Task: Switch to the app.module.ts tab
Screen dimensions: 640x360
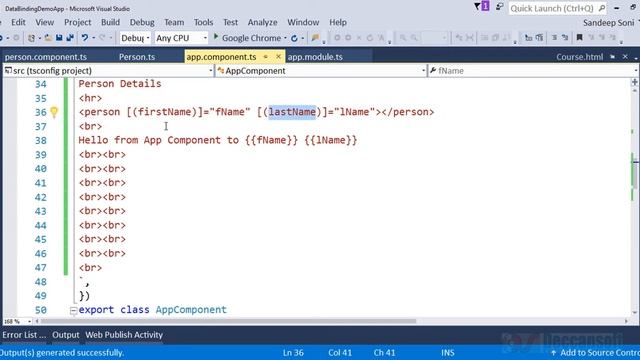Action: point(315,57)
